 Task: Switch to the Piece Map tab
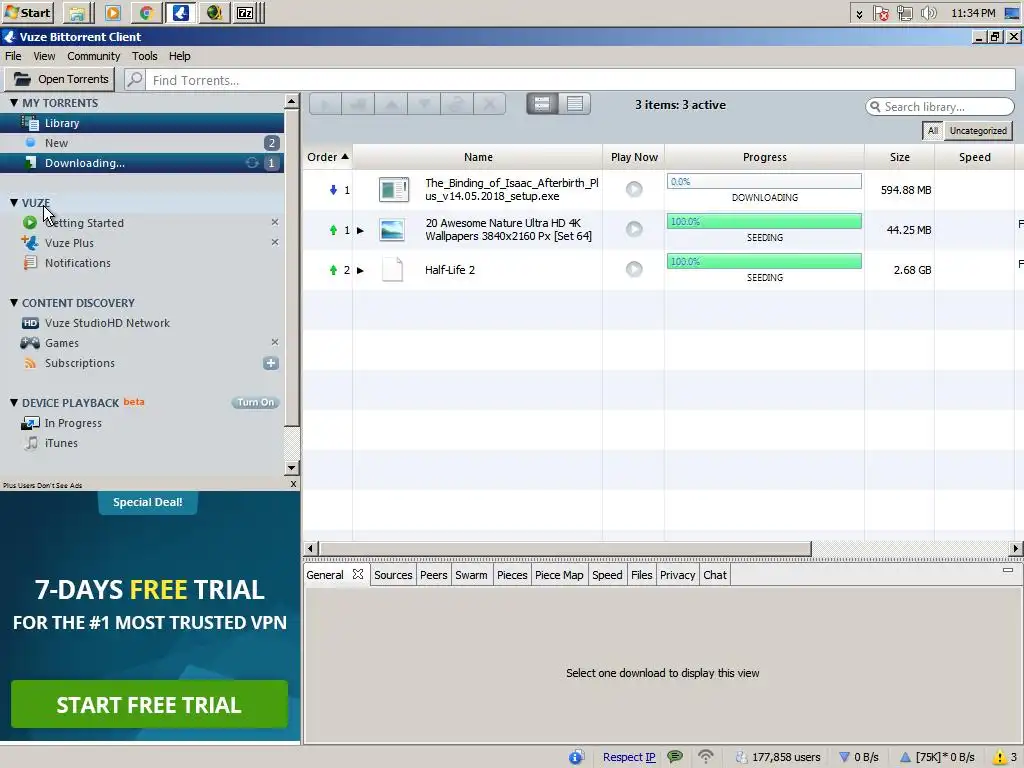pos(559,575)
